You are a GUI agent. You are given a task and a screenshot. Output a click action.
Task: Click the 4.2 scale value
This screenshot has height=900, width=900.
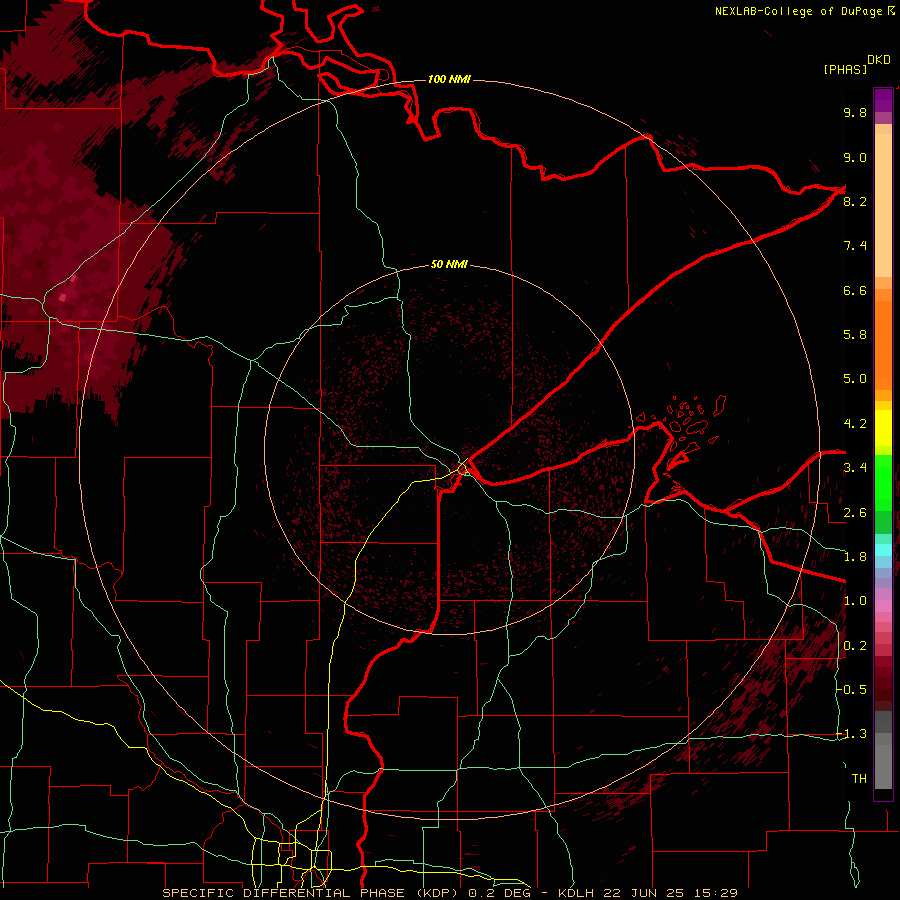point(855,424)
